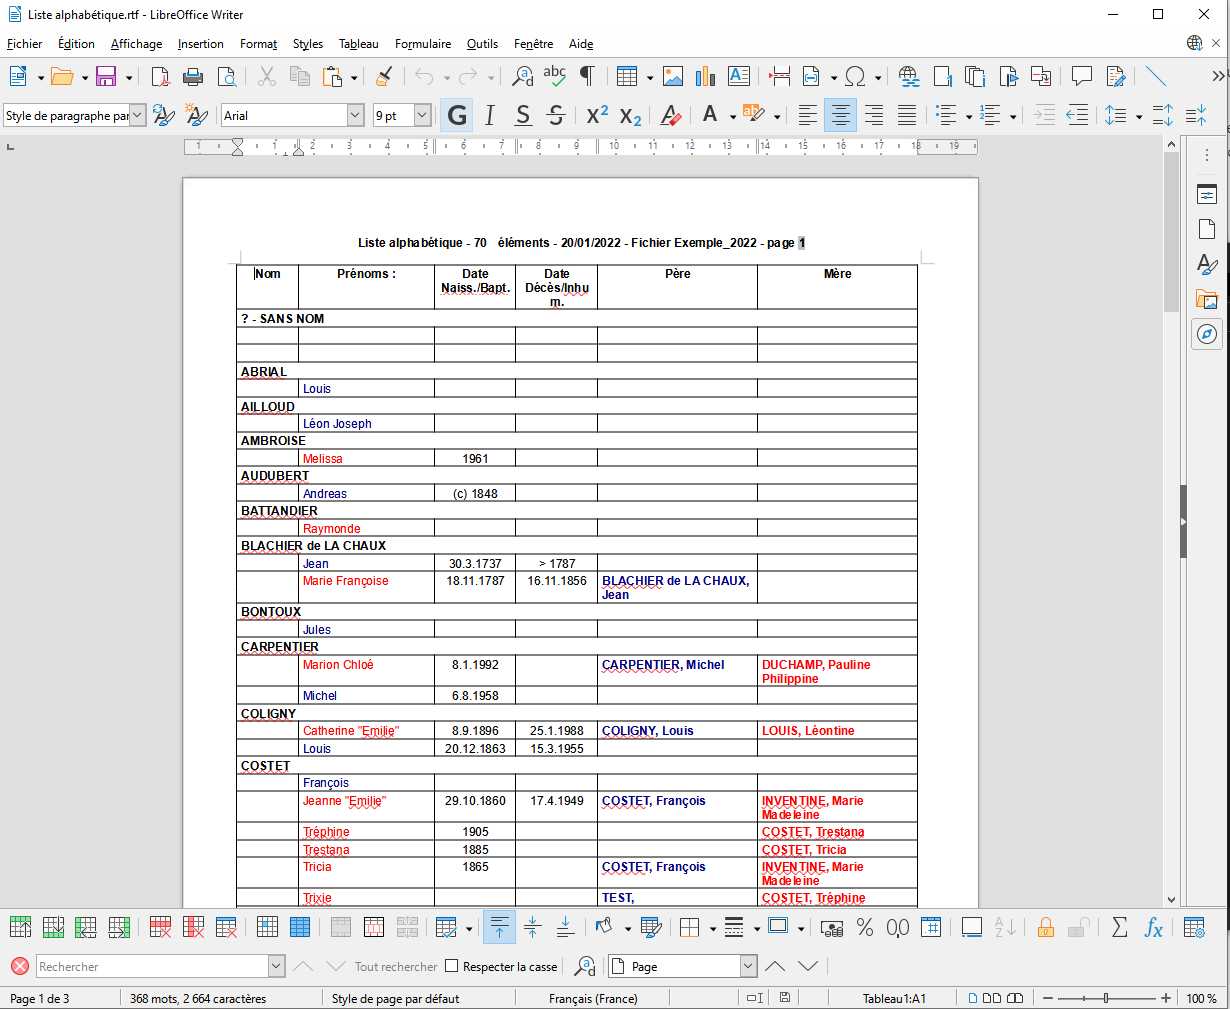Screen dimensions: 1230x1009
Task: Click superscript X² in the formatting bar
Action: coord(595,115)
